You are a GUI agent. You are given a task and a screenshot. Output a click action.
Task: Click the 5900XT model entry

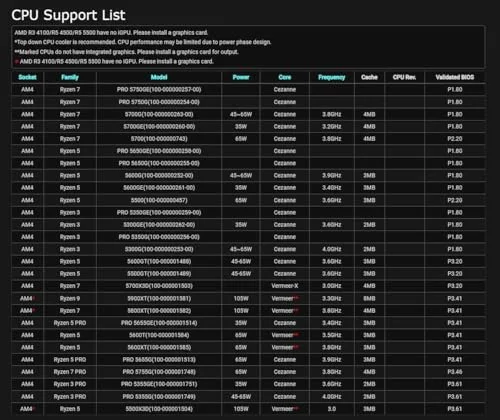point(159,298)
